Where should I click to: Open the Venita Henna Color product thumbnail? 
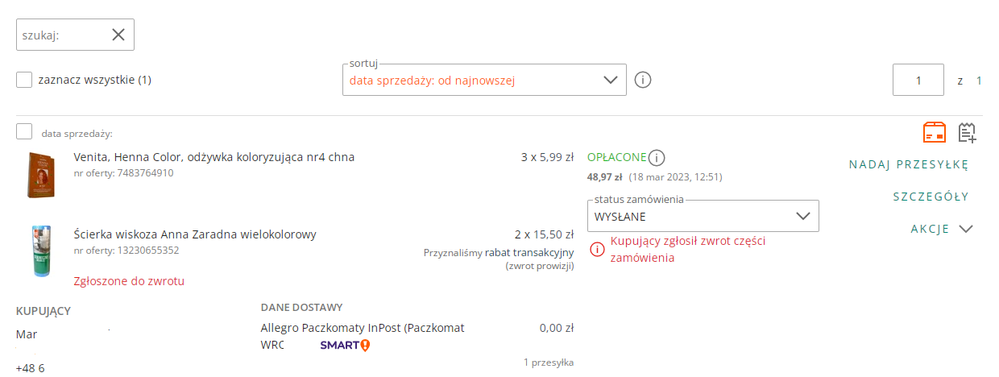click(41, 175)
